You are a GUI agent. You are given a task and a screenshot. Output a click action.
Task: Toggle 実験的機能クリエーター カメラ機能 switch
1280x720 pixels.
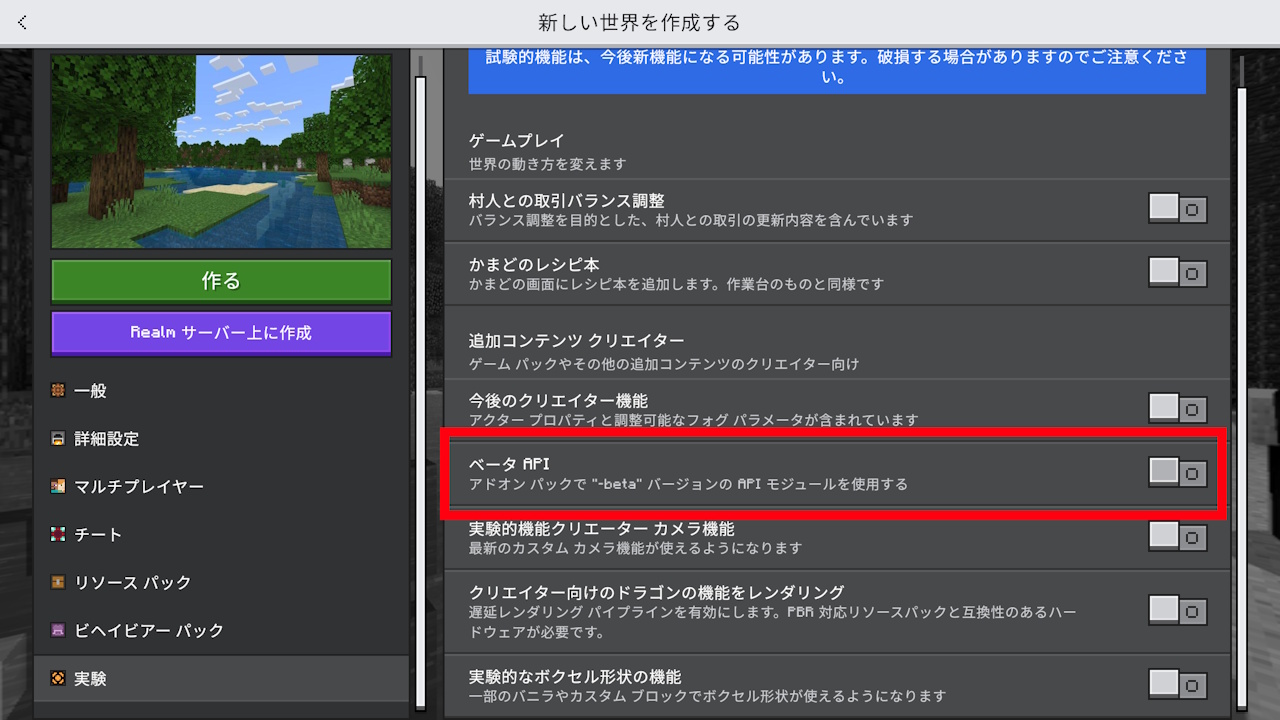pyautogui.click(x=1177, y=537)
